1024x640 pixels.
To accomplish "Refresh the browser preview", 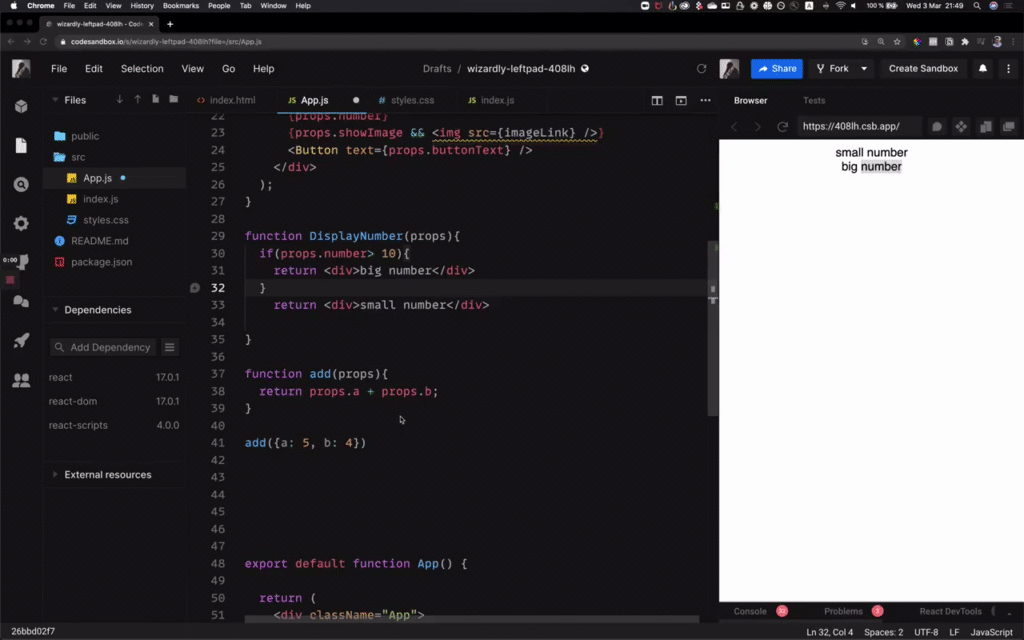I will point(782,126).
